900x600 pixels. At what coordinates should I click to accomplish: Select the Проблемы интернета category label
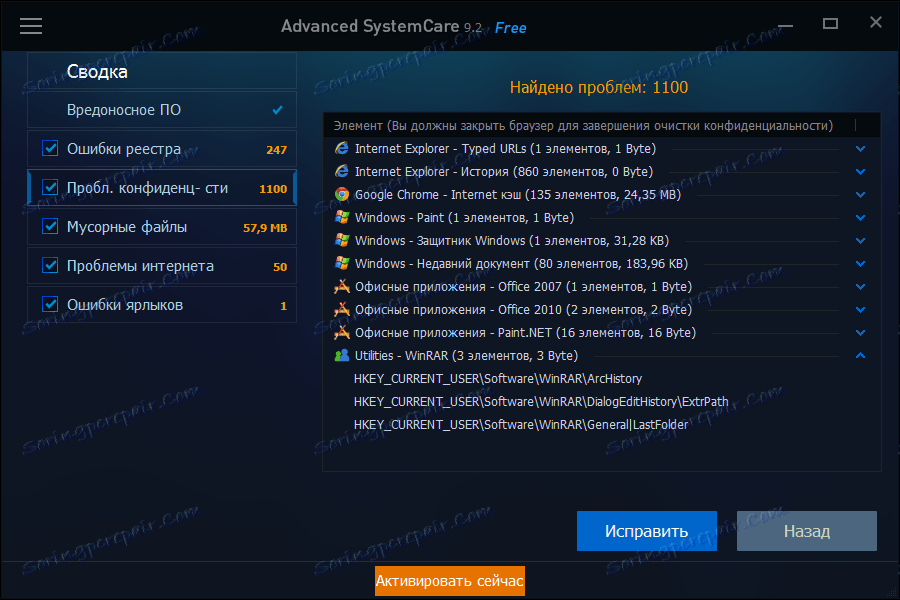pyautogui.click(x=140, y=266)
